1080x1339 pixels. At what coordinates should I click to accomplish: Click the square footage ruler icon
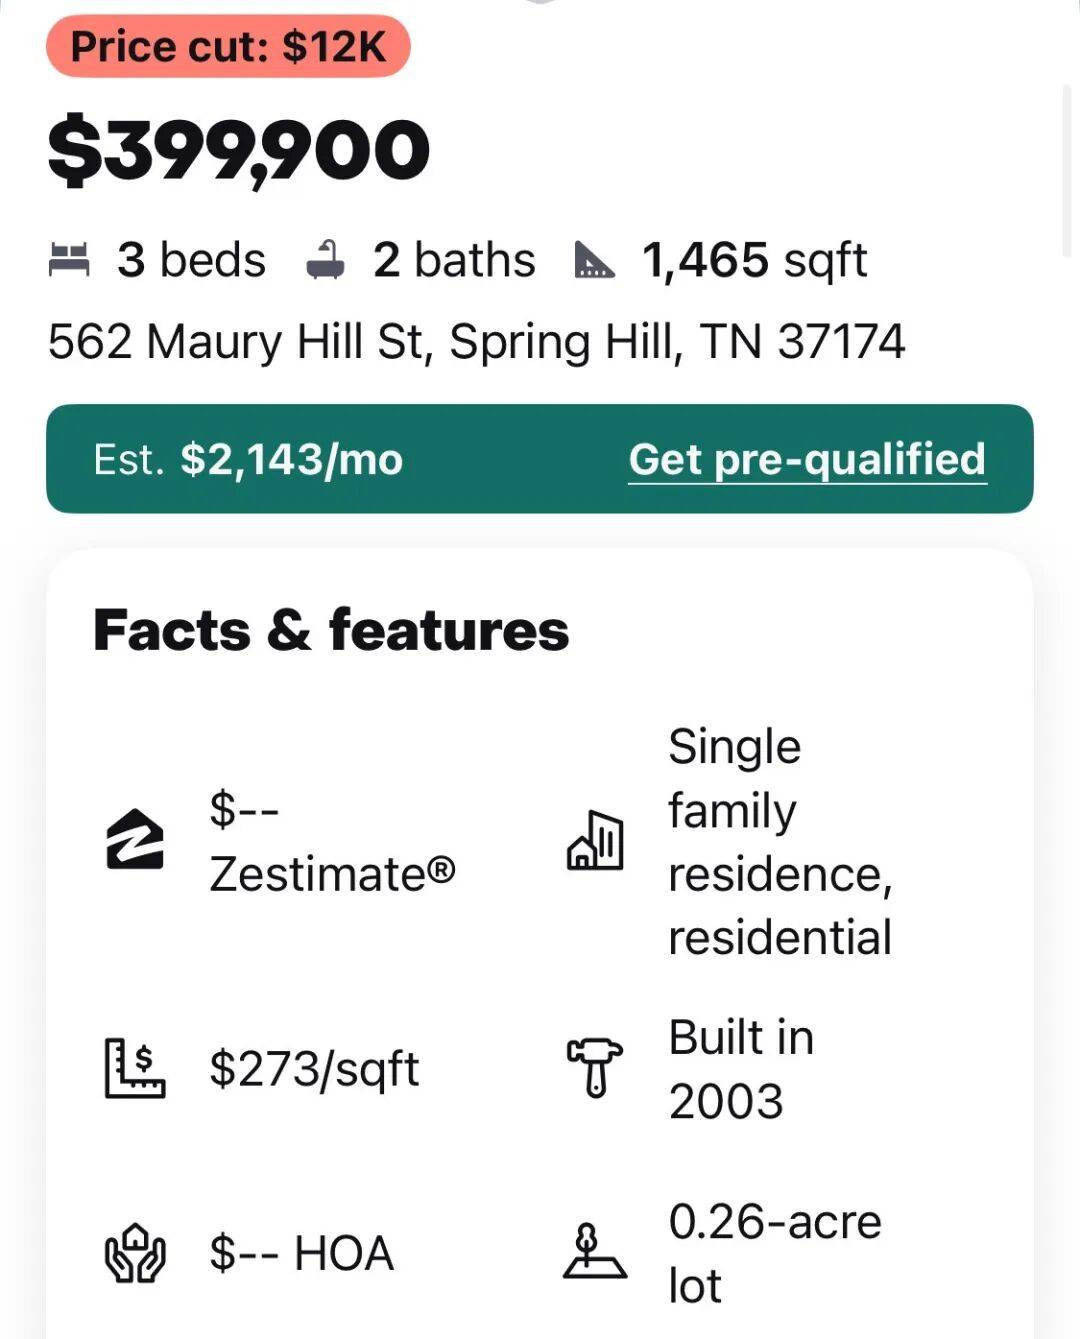pyautogui.click(x=595, y=260)
